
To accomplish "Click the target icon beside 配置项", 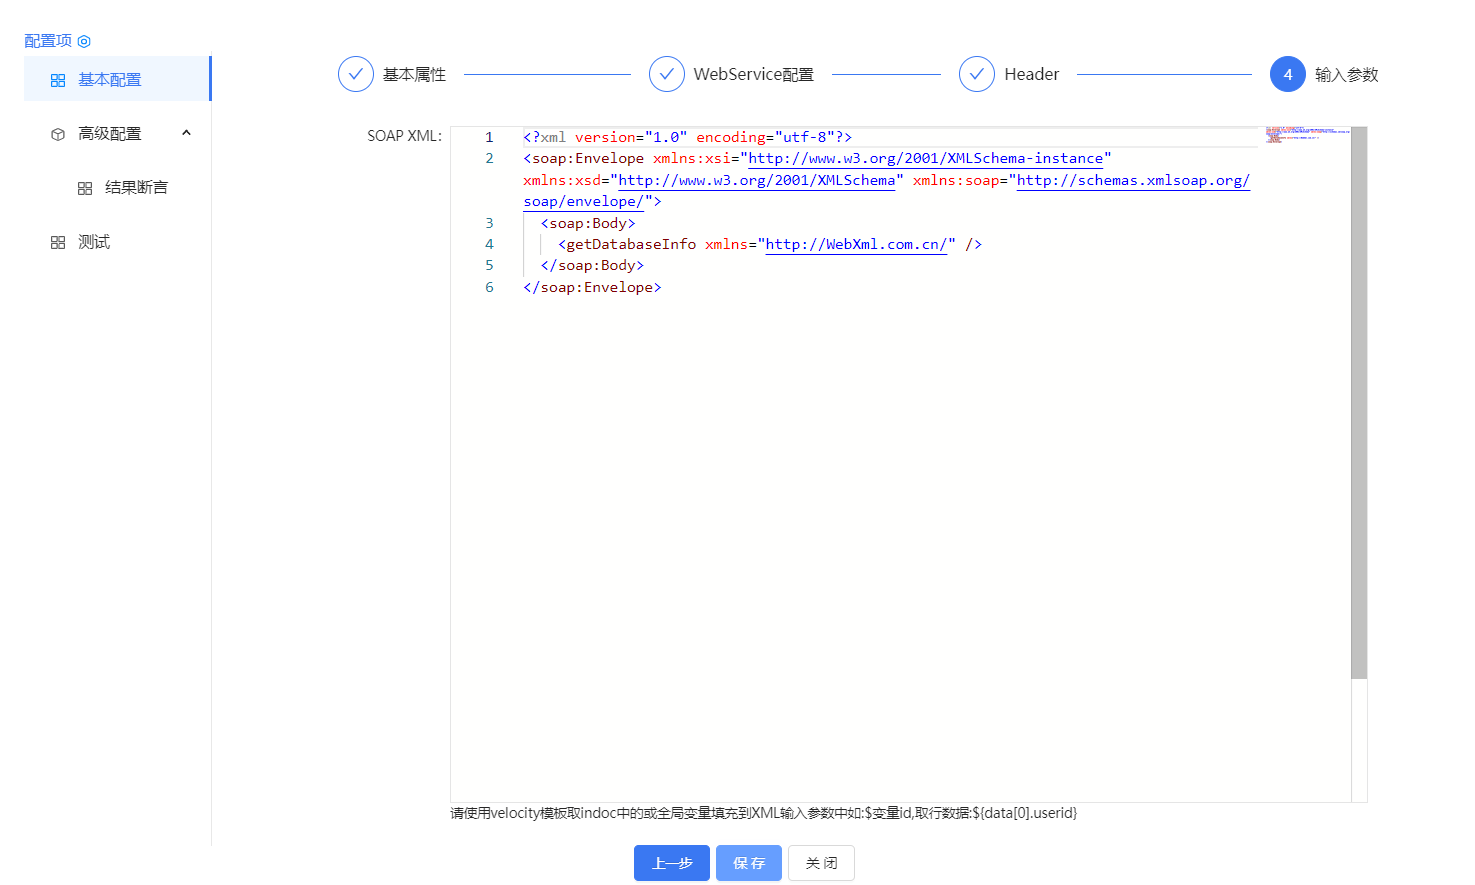I will click(84, 41).
